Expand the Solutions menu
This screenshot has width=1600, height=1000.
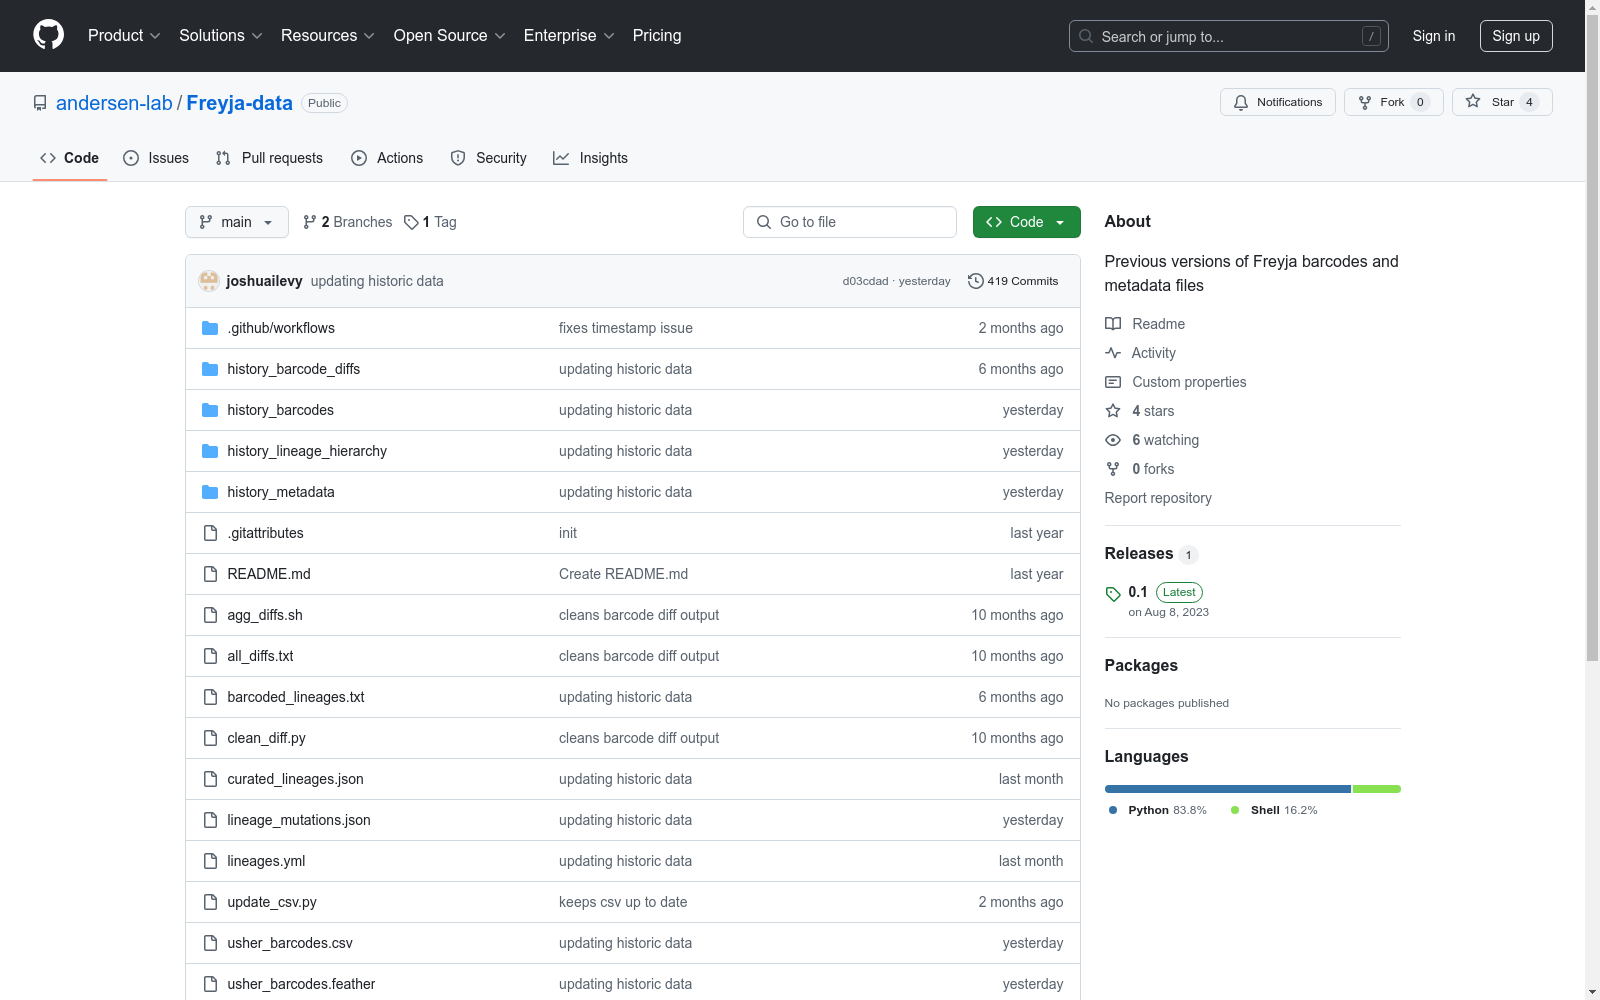click(x=221, y=36)
